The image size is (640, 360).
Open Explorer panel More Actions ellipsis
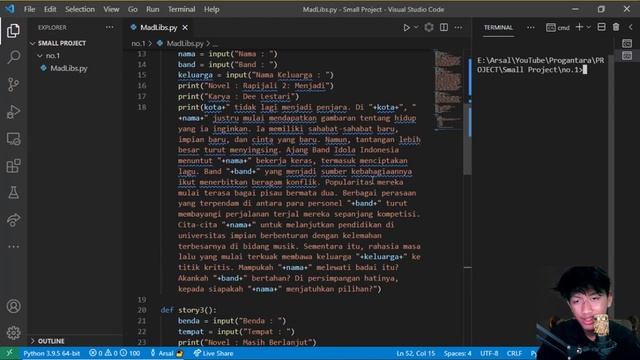click(x=110, y=27)
